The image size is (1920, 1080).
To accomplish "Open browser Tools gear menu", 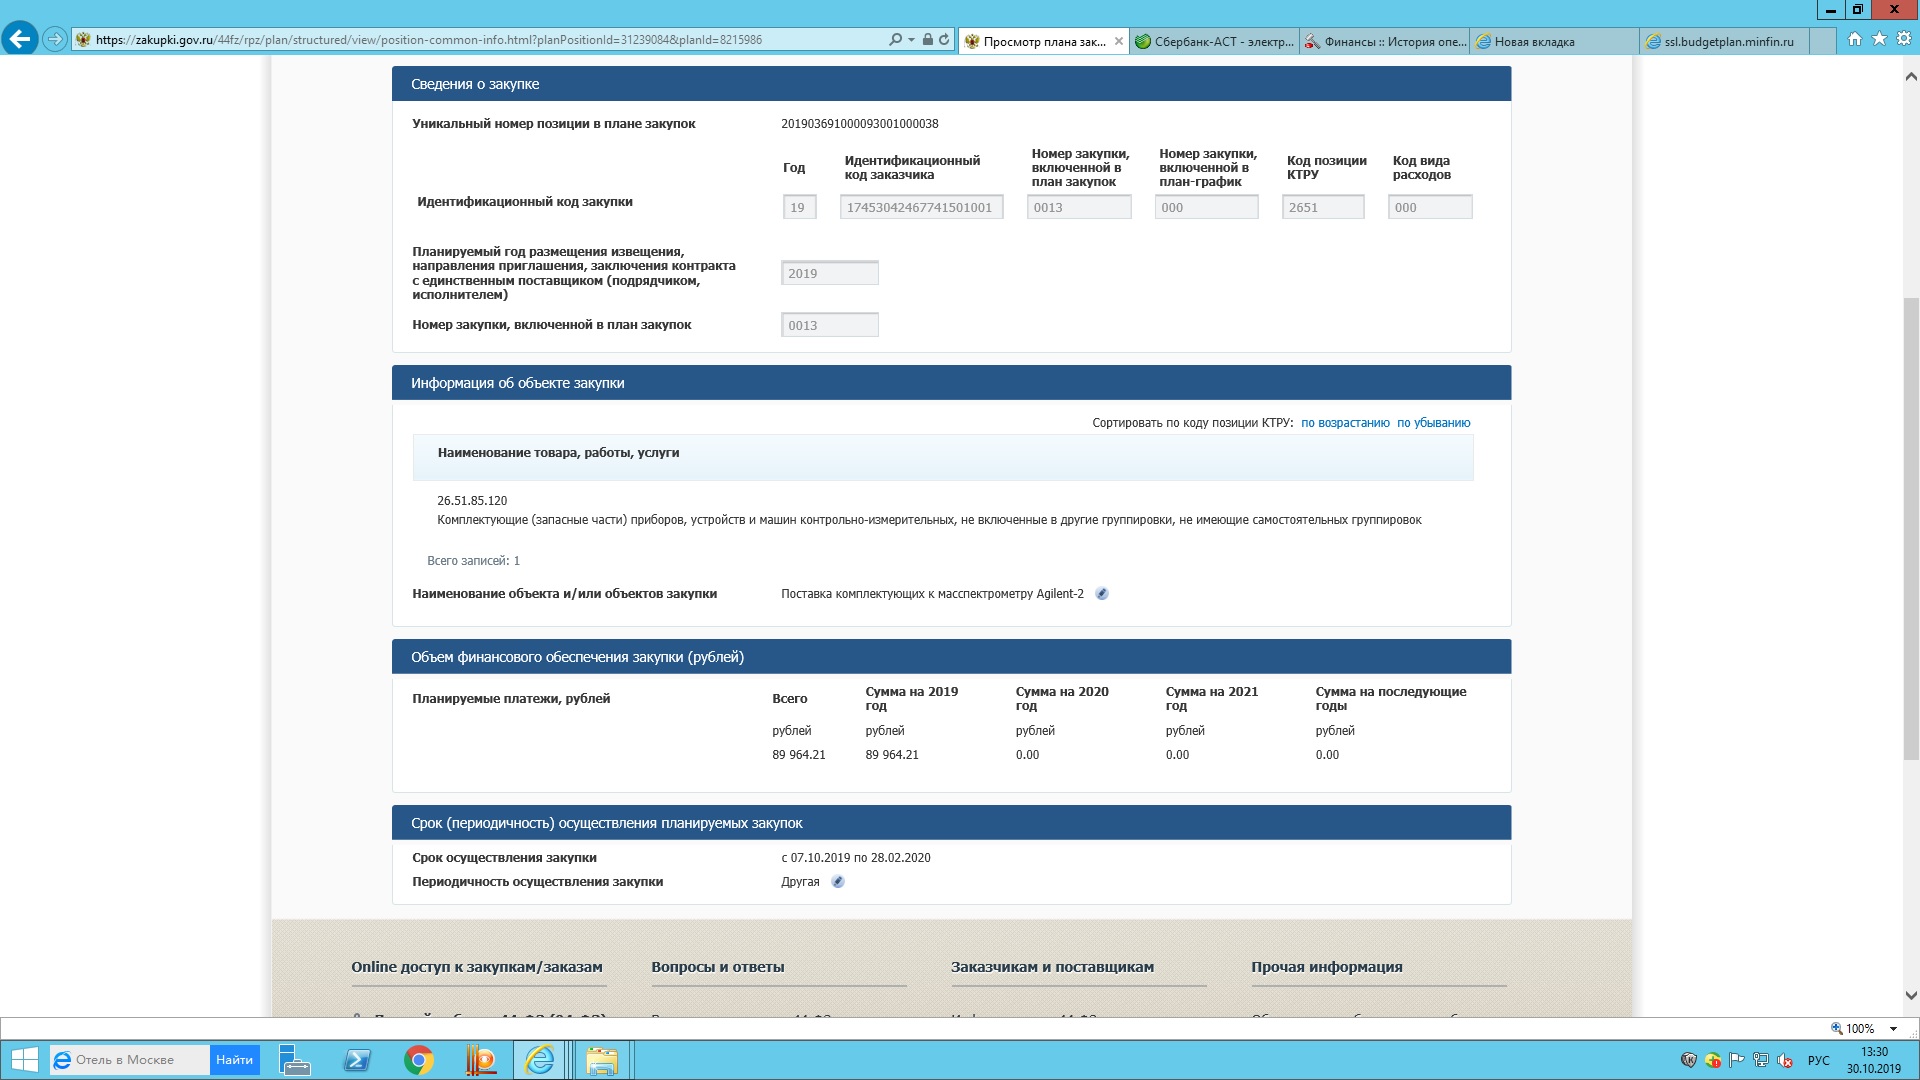I will [1904, 39].
